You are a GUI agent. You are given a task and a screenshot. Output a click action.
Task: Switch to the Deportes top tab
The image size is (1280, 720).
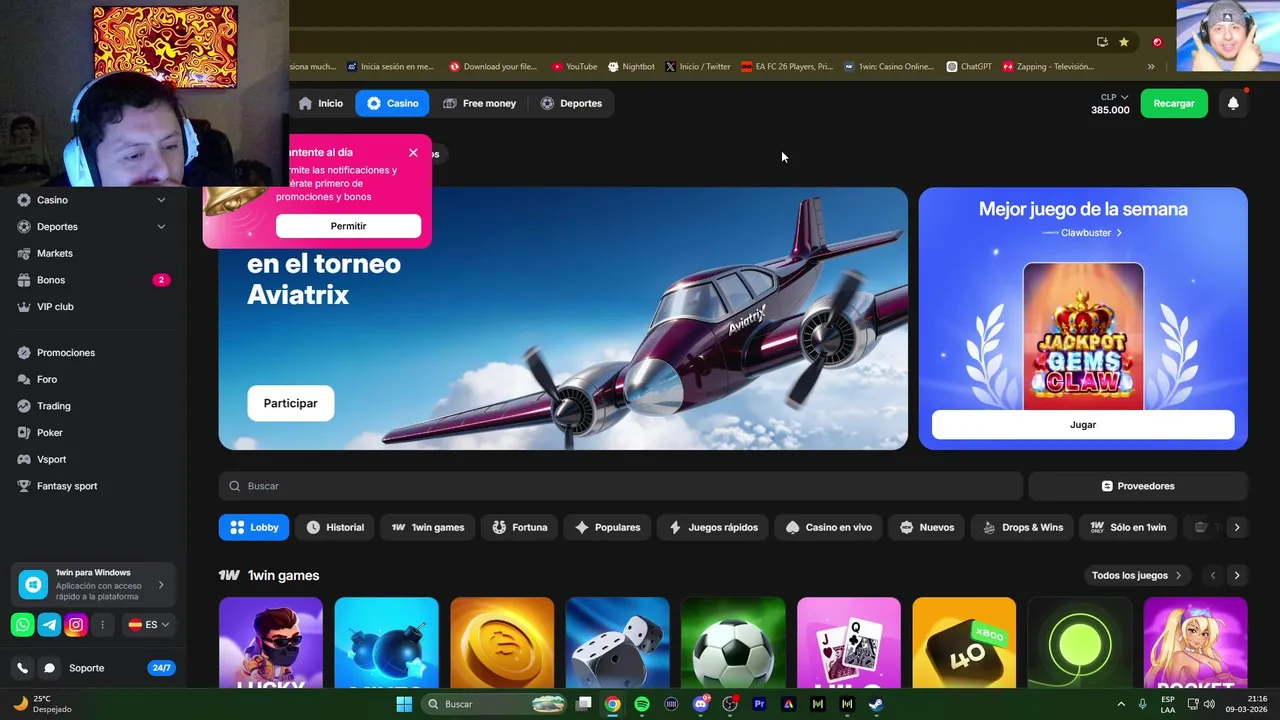coord(571,103)
